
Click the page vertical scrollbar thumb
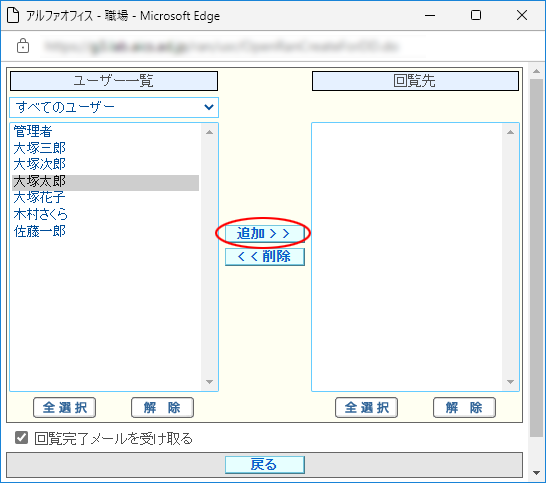[536, 258]
